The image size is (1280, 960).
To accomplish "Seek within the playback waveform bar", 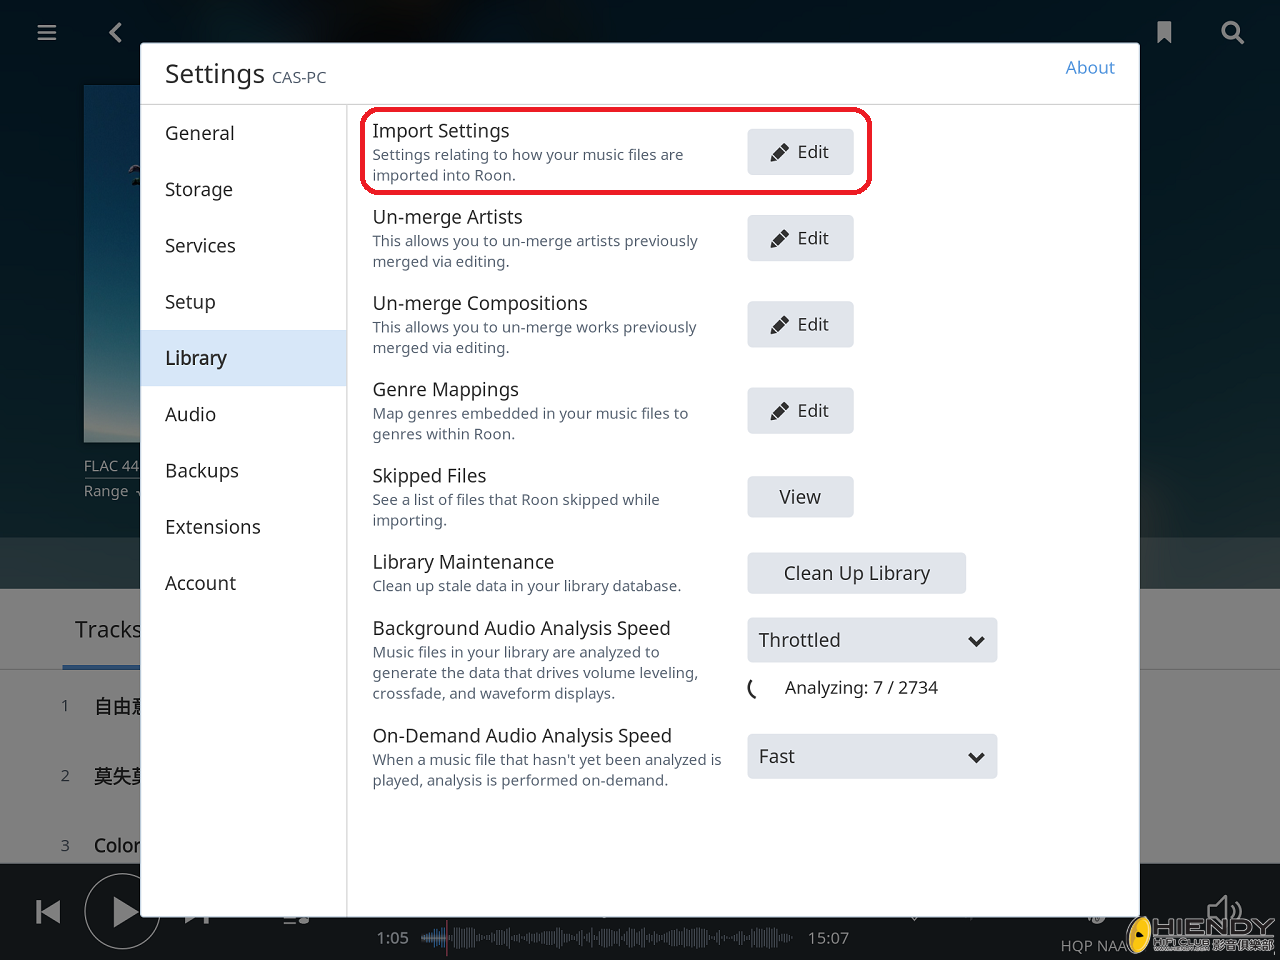I will (607, 938).
